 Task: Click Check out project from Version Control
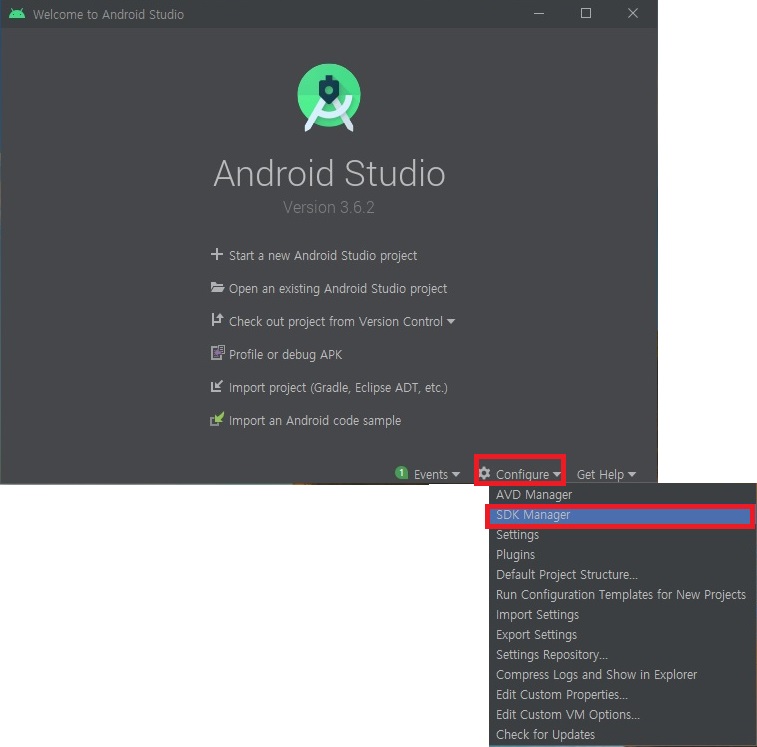click(x=336, y=322)
